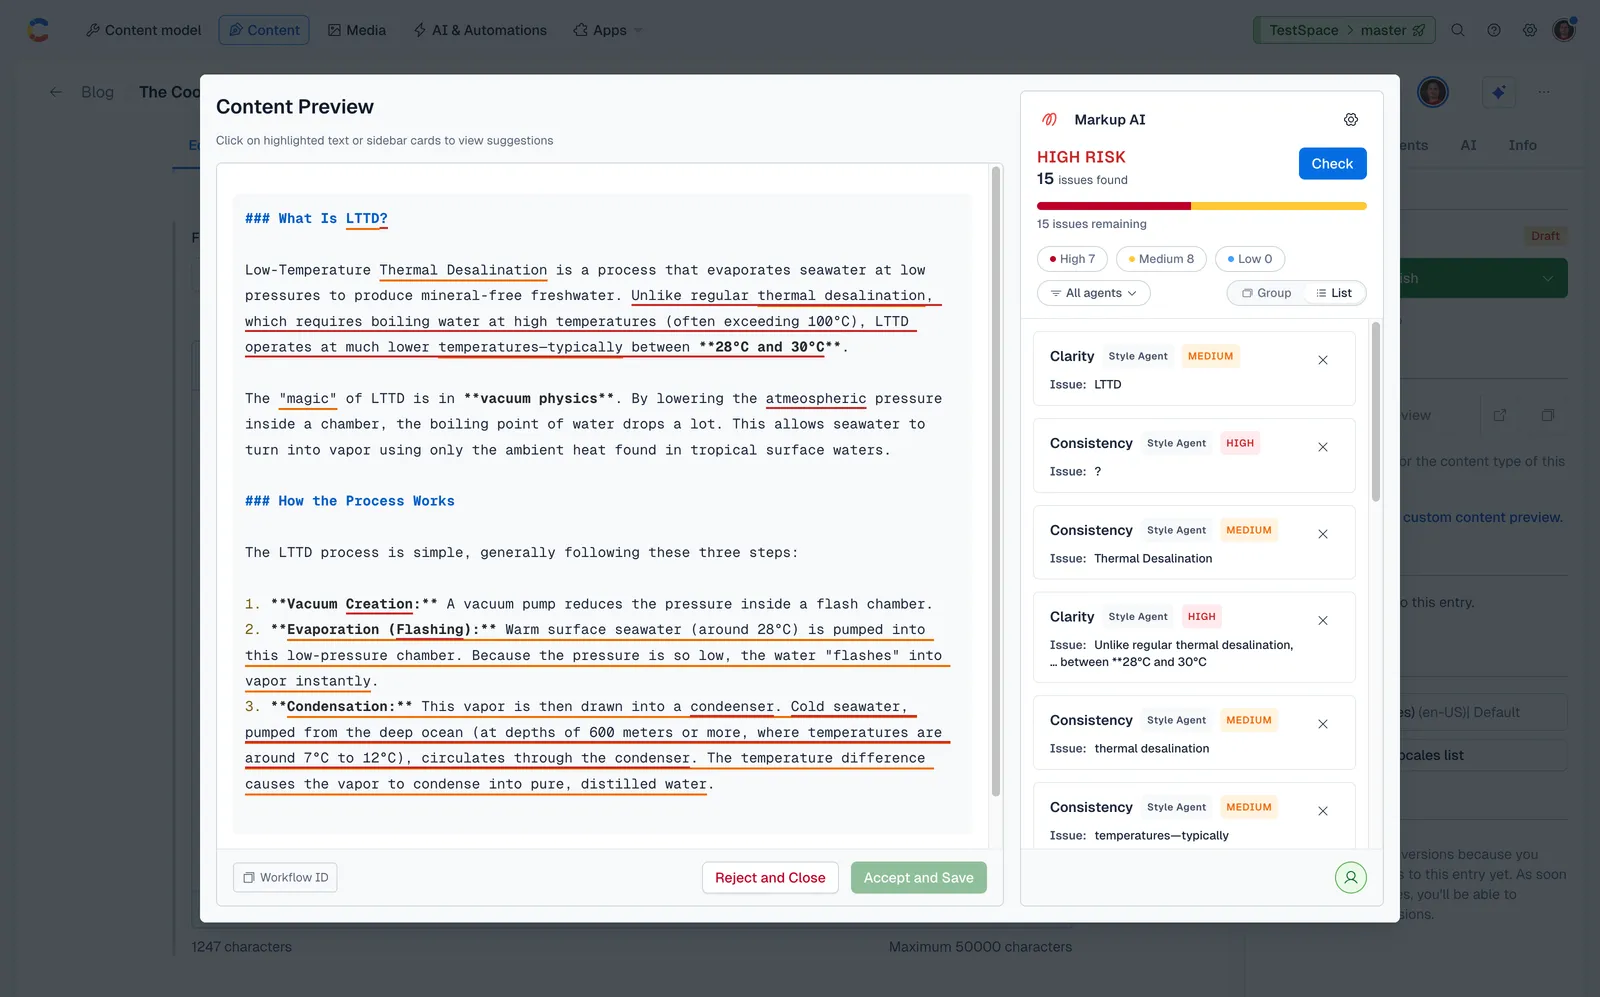This screenshot has width=1600, height=997.
Task: Open the Content model tab
Action: 143,30
